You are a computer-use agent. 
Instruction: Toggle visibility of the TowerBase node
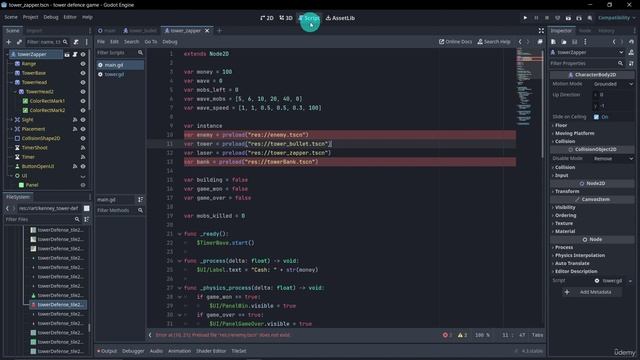tap(83, 73)
